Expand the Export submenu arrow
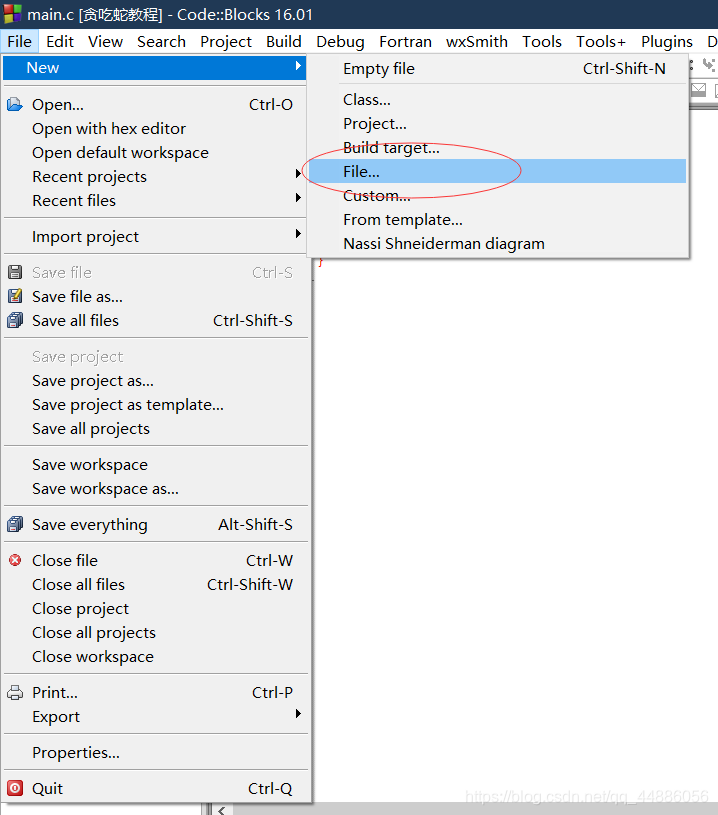Viewport: 718px width, 815px height. point(298,714)
